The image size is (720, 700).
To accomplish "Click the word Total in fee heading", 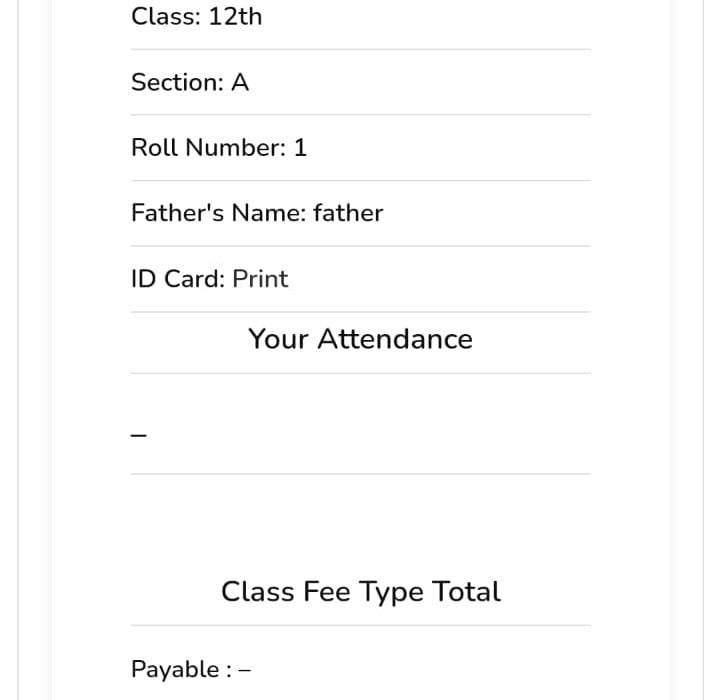I will tap(467, 591).
